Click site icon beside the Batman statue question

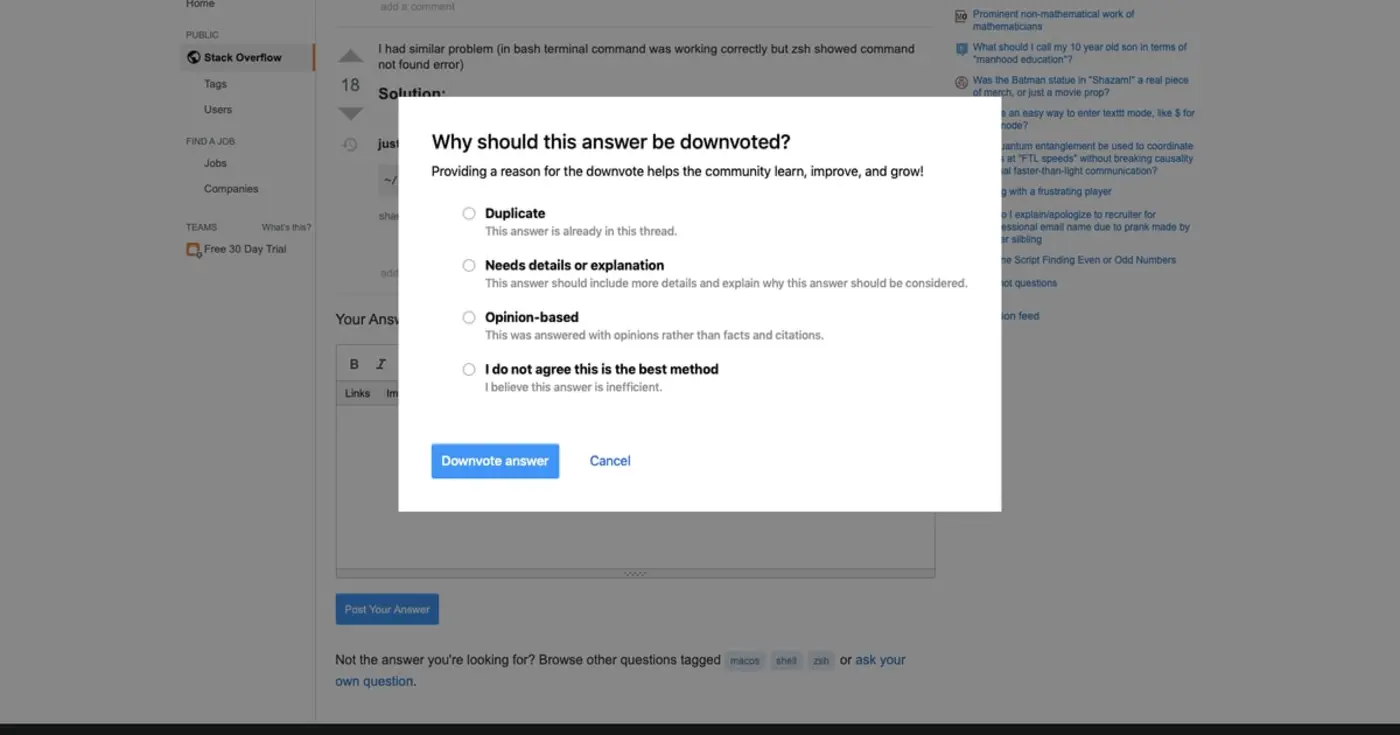962,82
